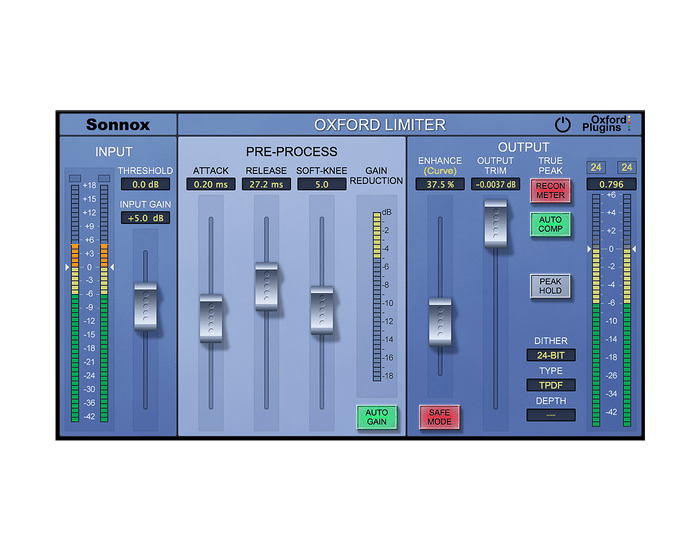700x550 pixels.
Task: Click the Soft-Knee 5.0 value field
Action: click(322, 184)
